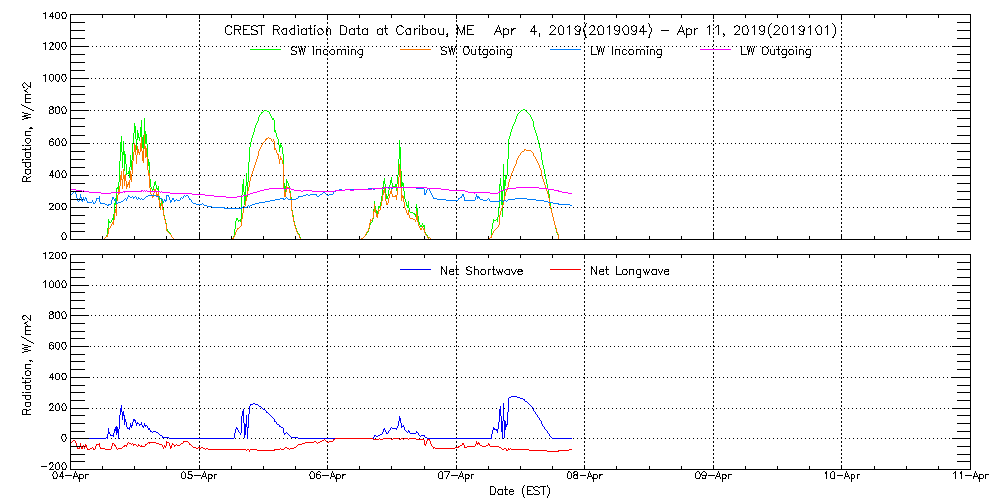The height and width of the screenshot is (500, 1000).
Task: Click the CREST Radiation Data chart title
Action: pyautogui.click(x=530, y=31)
